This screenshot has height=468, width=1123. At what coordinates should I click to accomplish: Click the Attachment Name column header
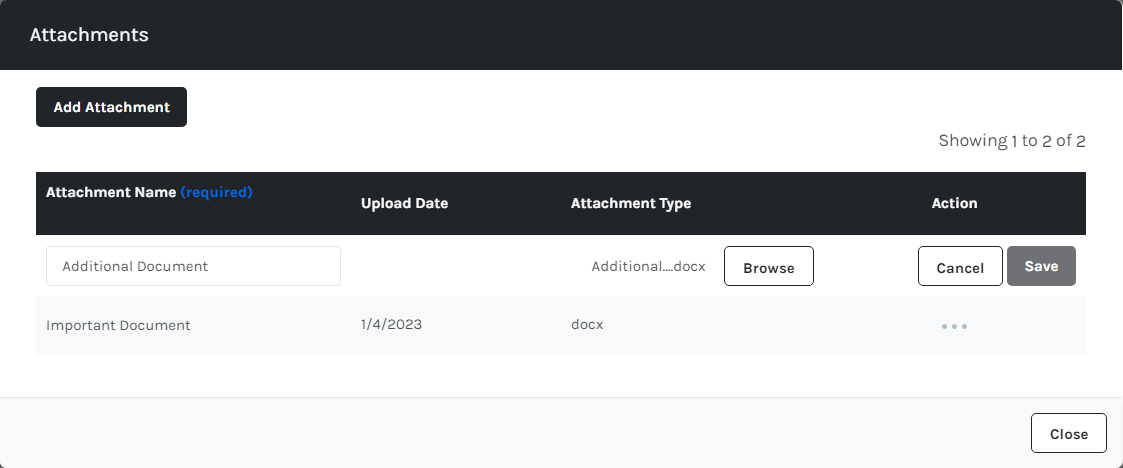(x=111, y=192)
